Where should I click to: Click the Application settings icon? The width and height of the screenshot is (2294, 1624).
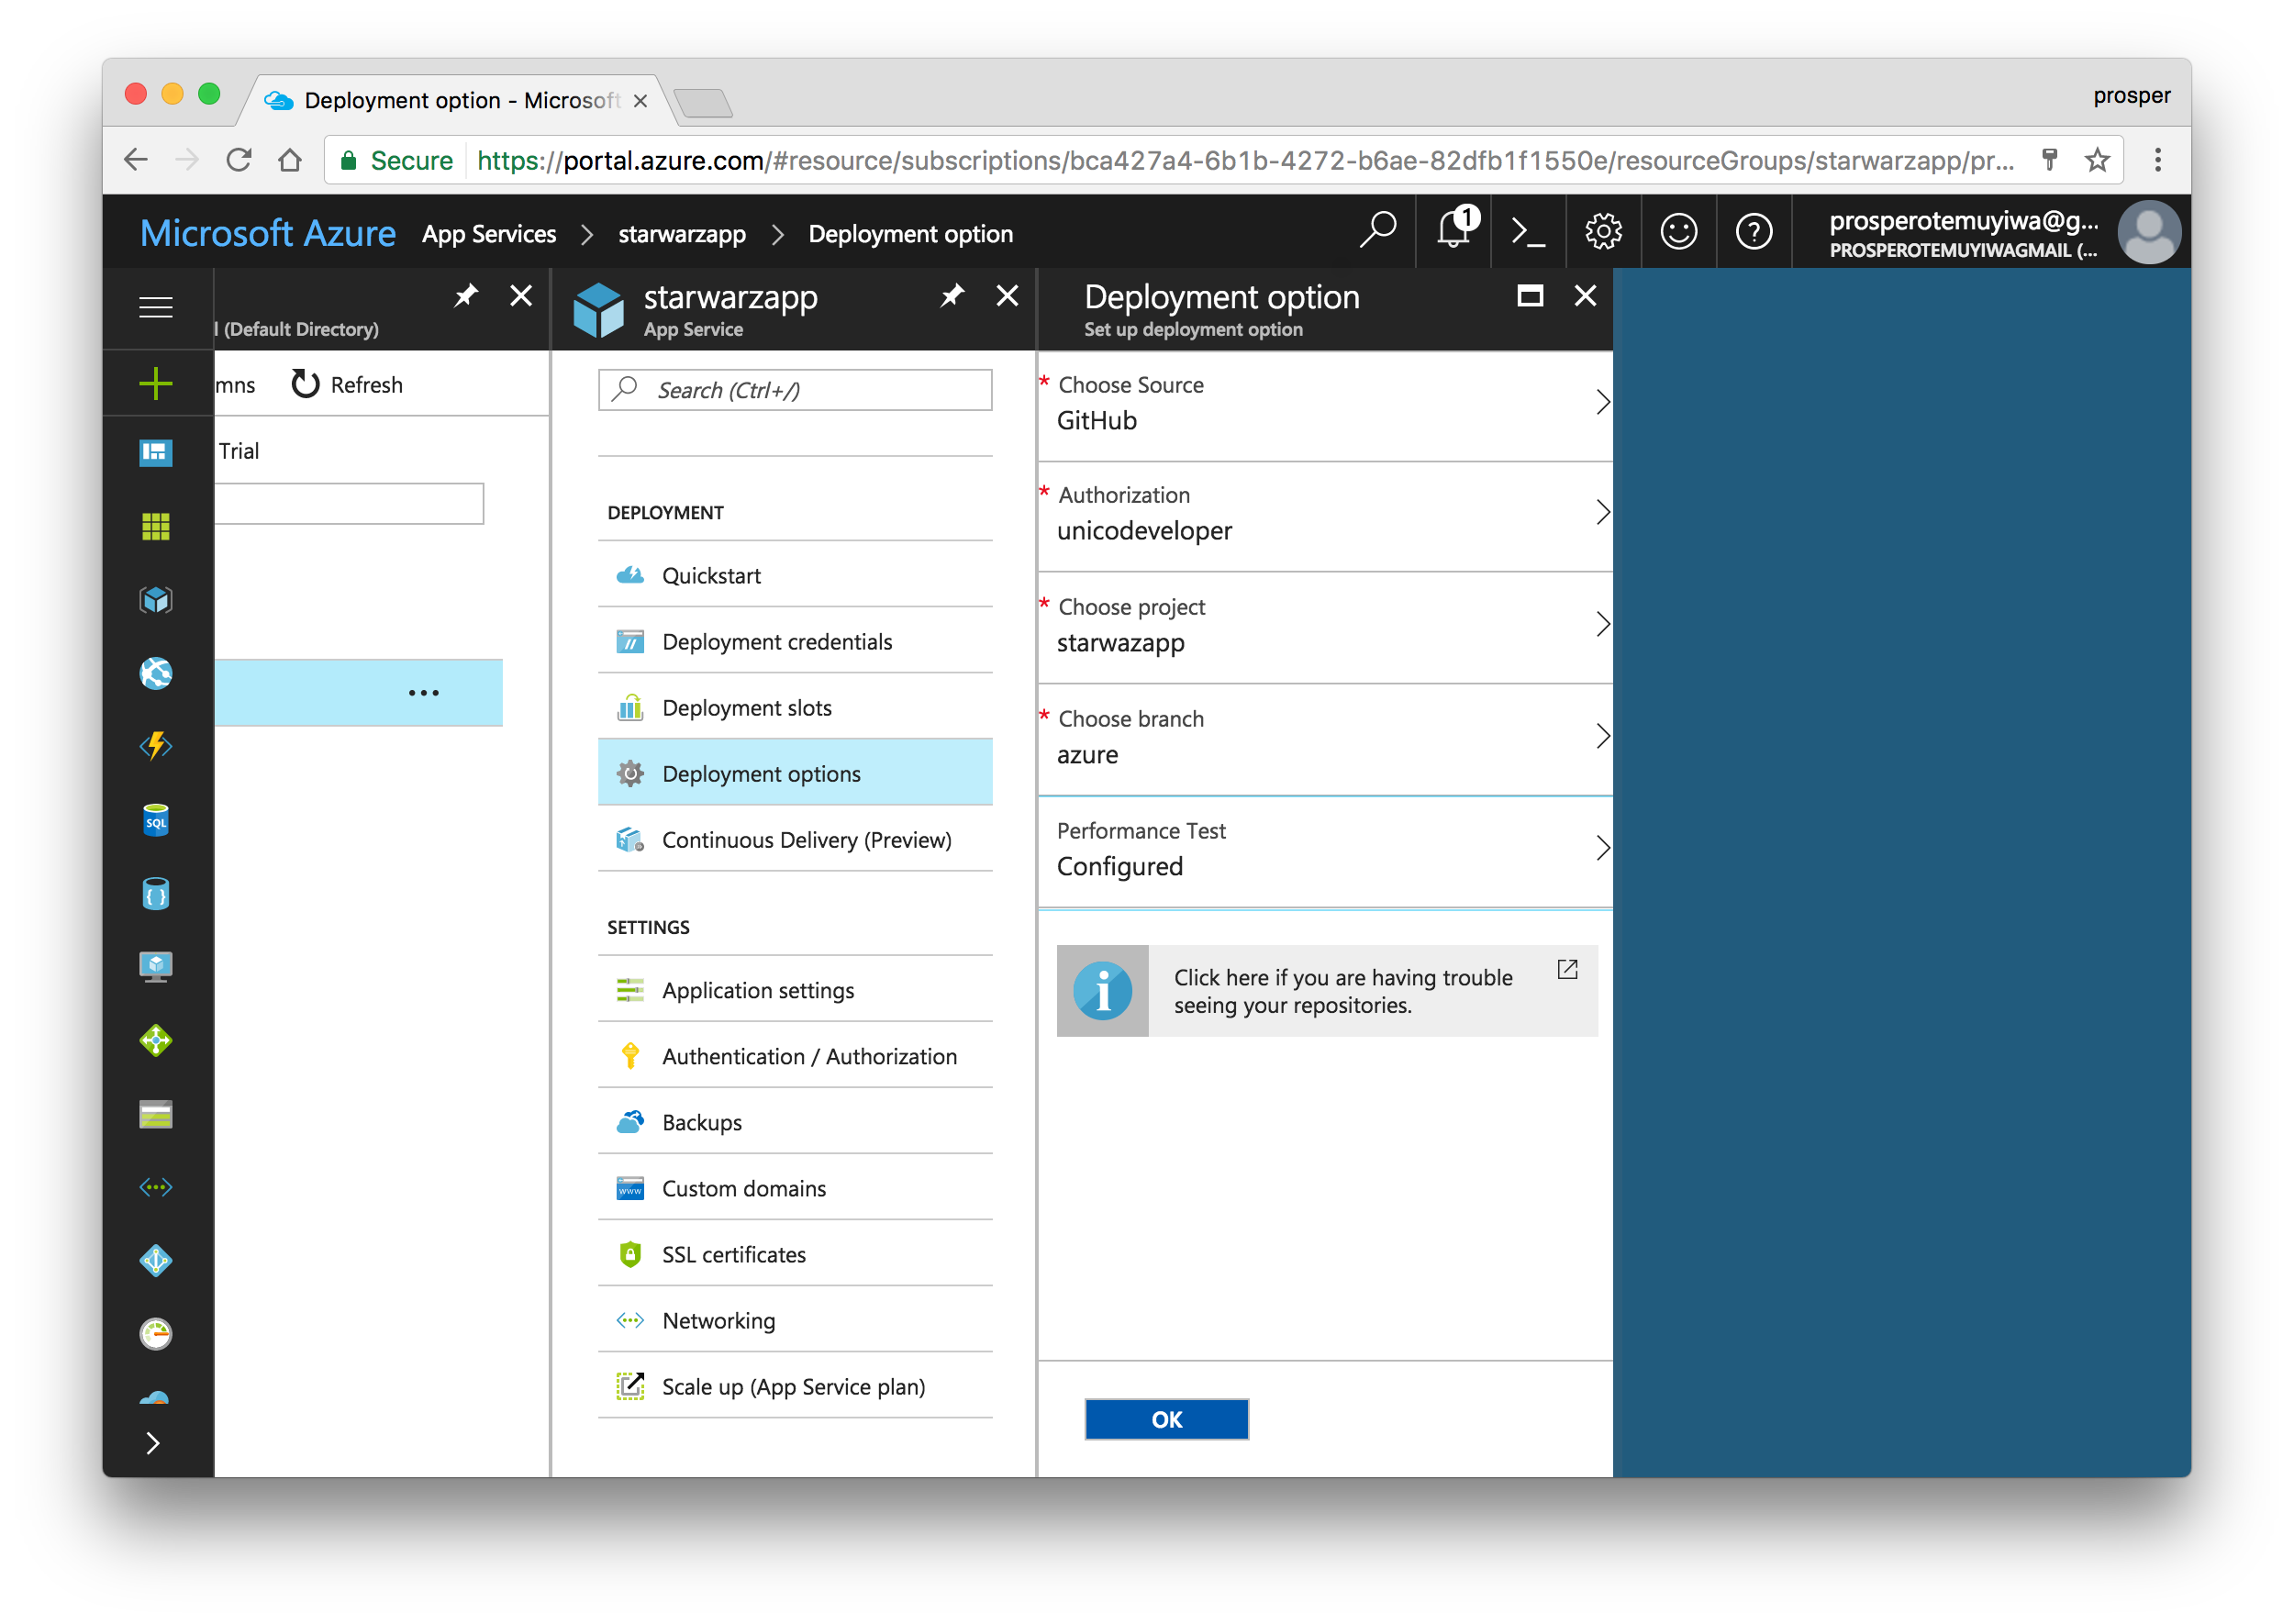click(628, 988)
